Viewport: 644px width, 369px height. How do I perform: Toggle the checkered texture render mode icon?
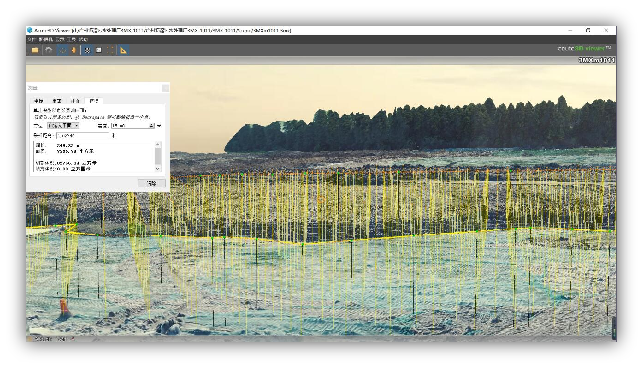tap(87, 50)
